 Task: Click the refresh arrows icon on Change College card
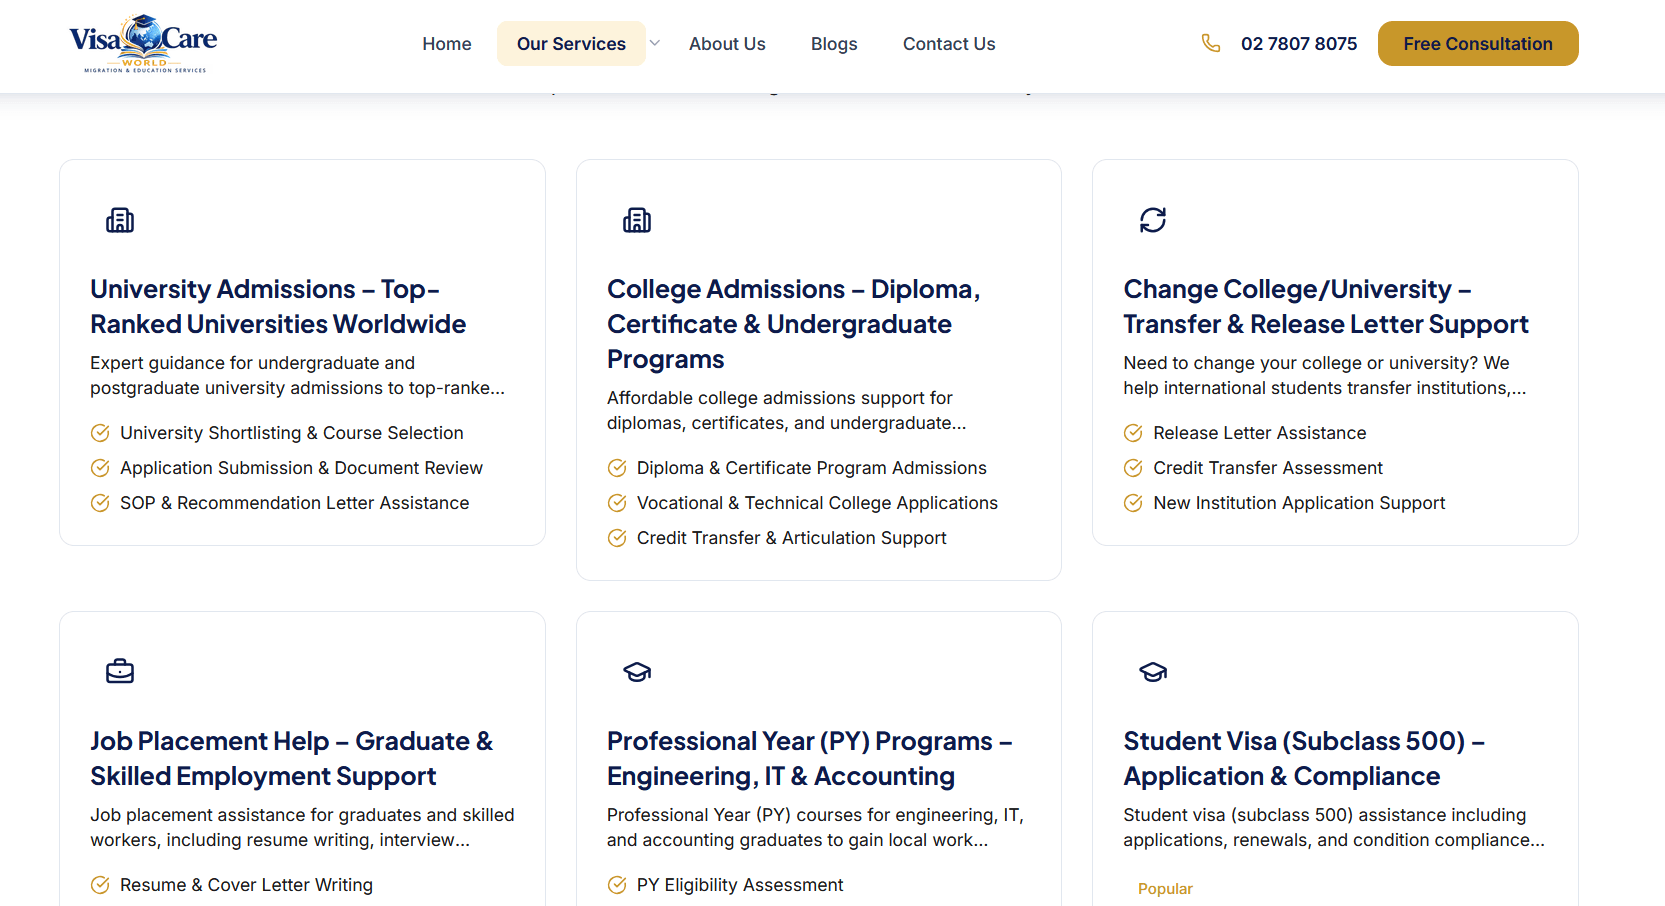[1153, 220]
